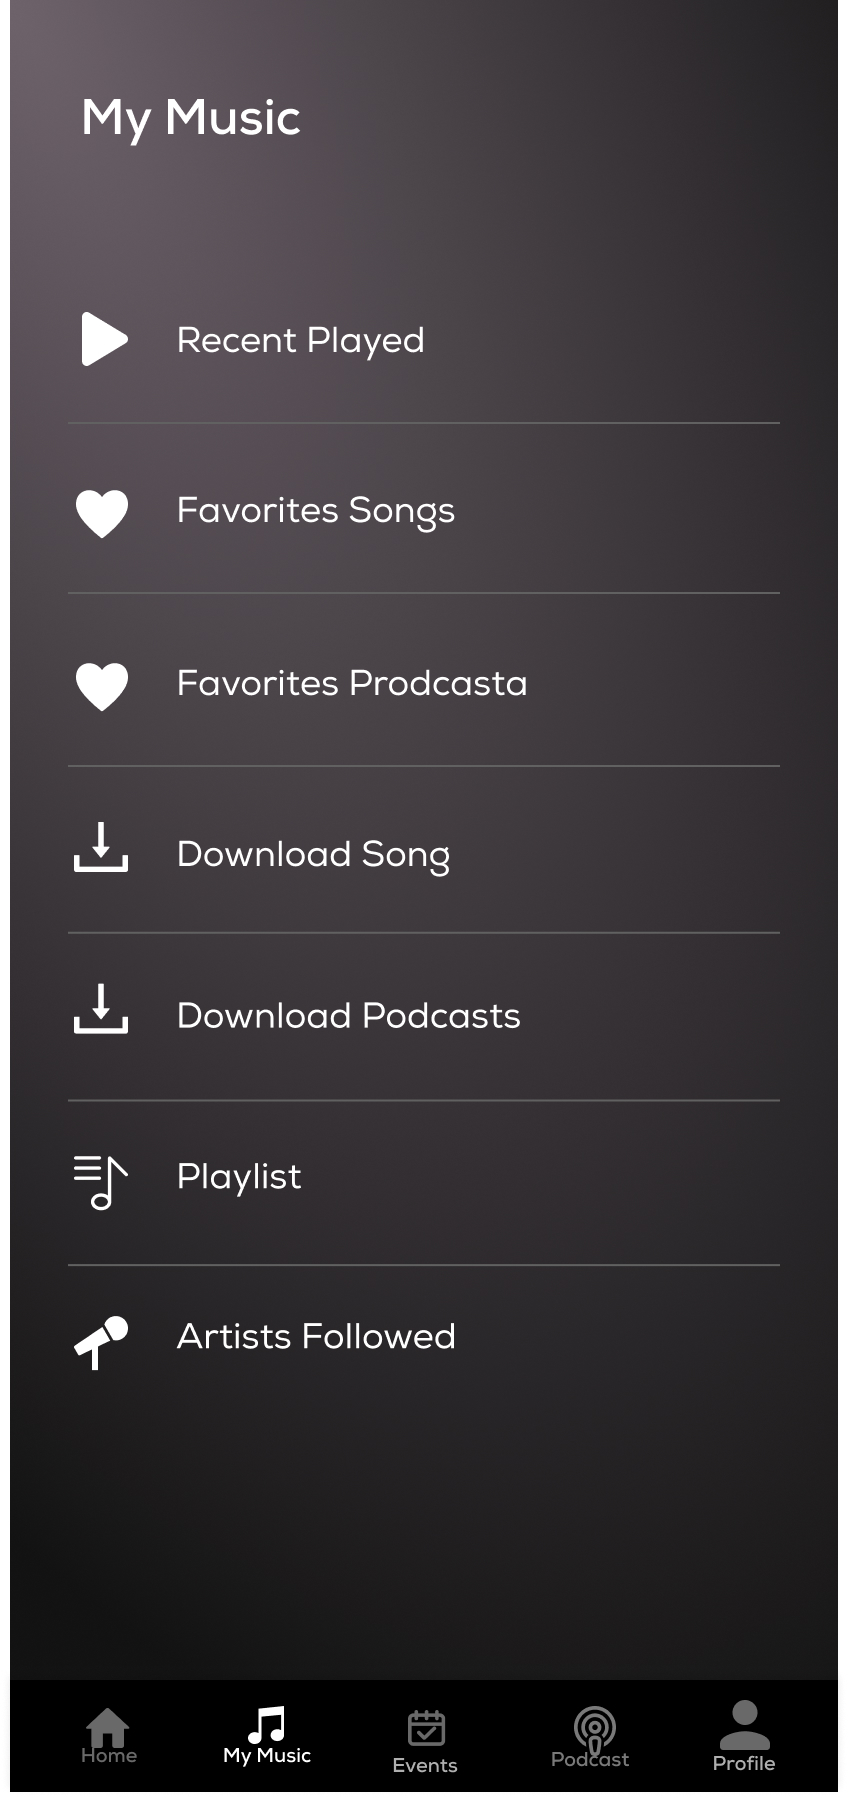
Task: View Artists Followed
Action: tap(316, 1337)
